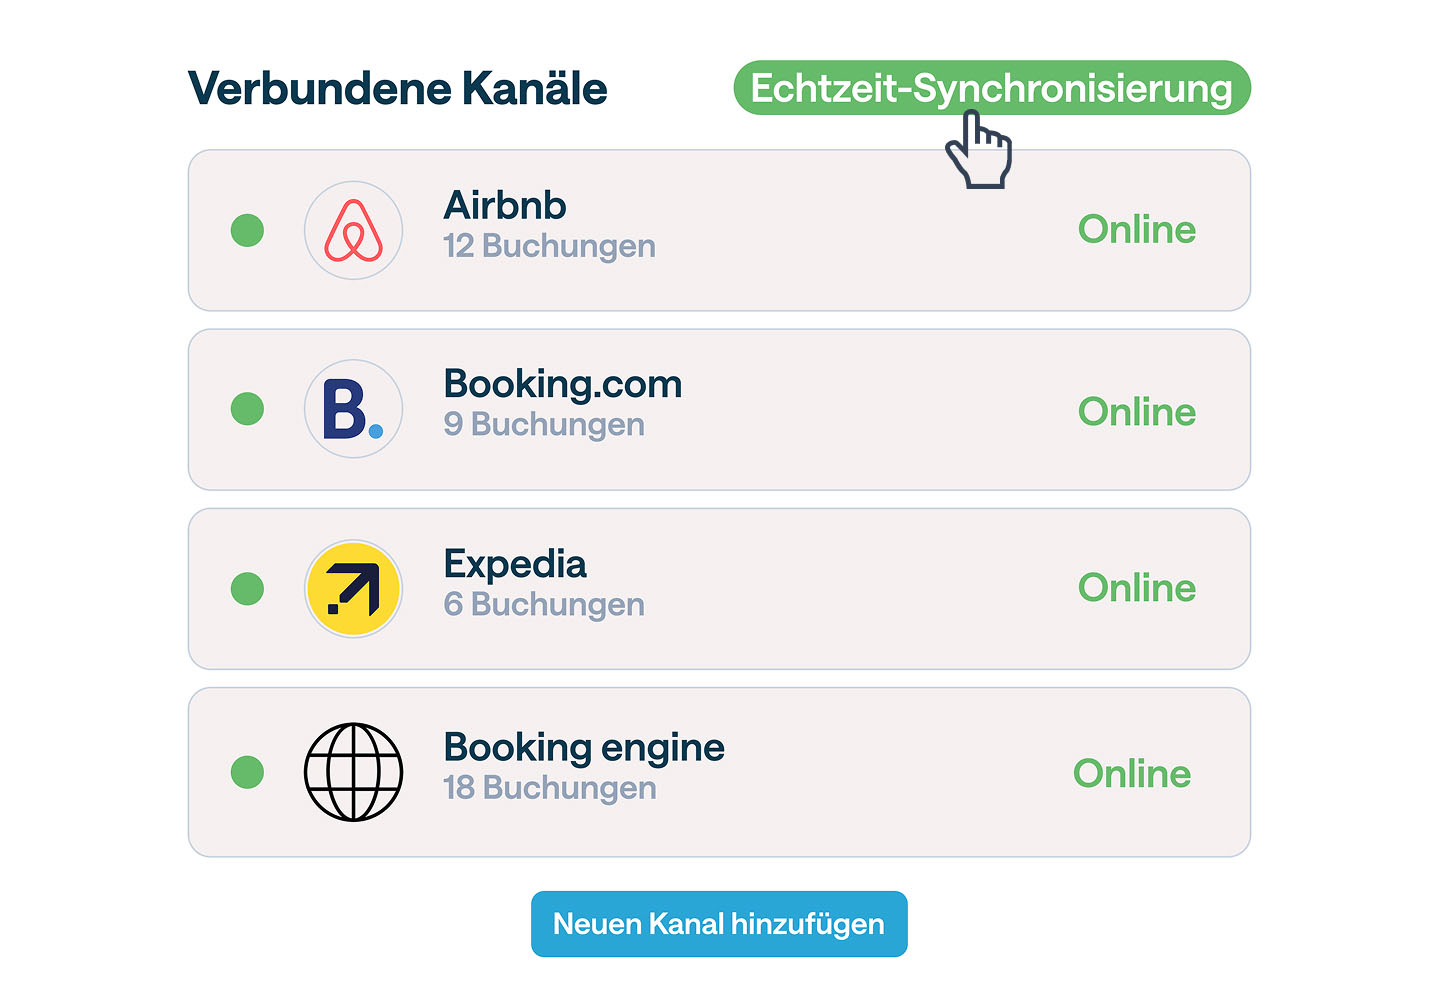This screenshot has height=997, width=1440.
Task: Click the 18 Buchungen count under Booking engine
Action: (x=550, y=788)
